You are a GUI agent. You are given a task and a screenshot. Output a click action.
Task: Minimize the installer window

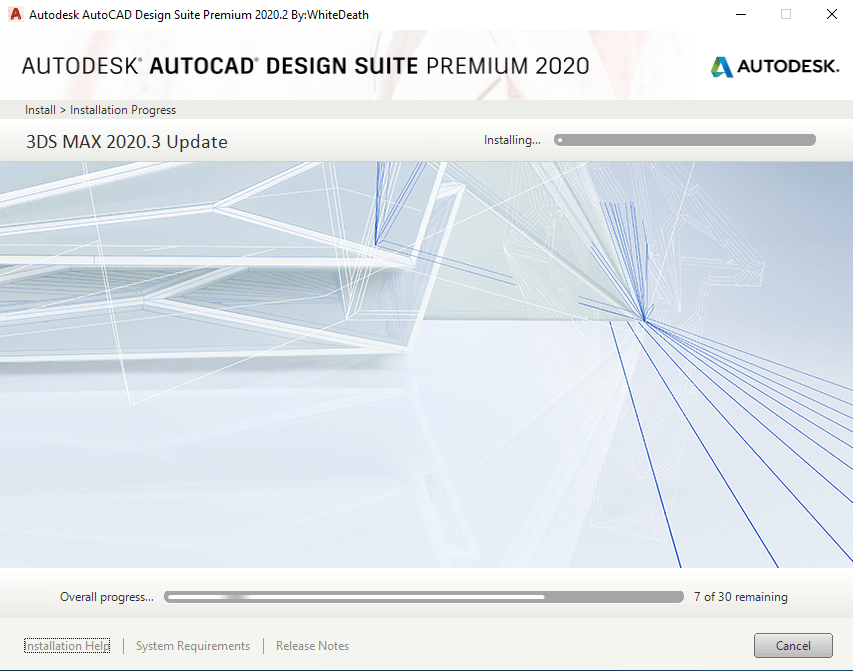click(x=740, y=15)
